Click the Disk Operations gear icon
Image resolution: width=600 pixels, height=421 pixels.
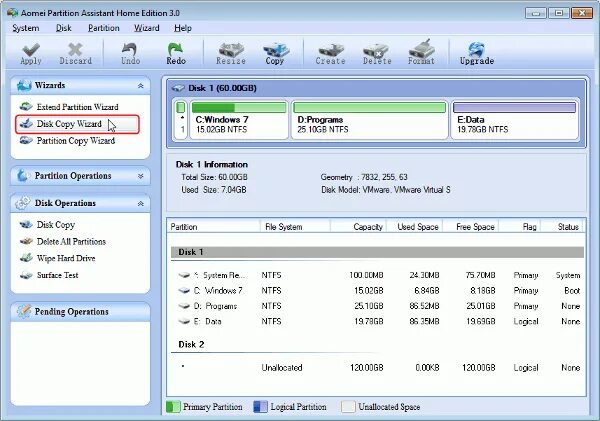(23, 202)
